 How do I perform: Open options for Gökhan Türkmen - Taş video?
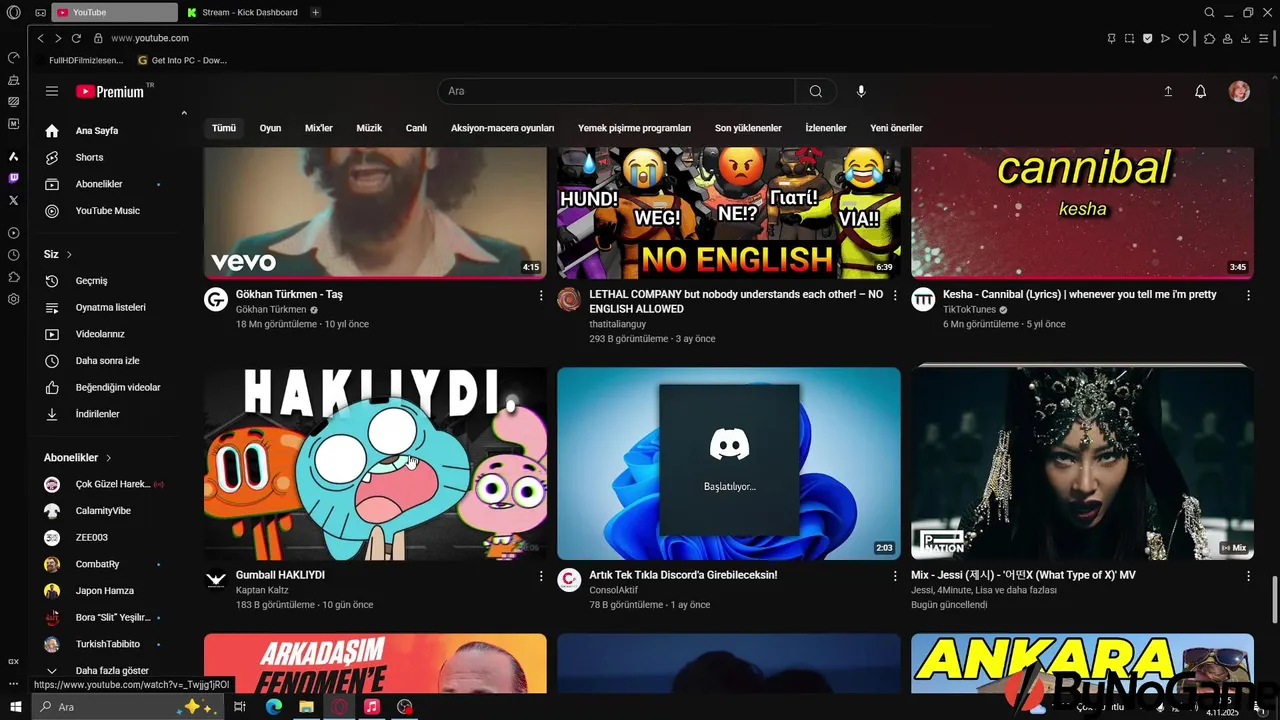pos(541,295)
